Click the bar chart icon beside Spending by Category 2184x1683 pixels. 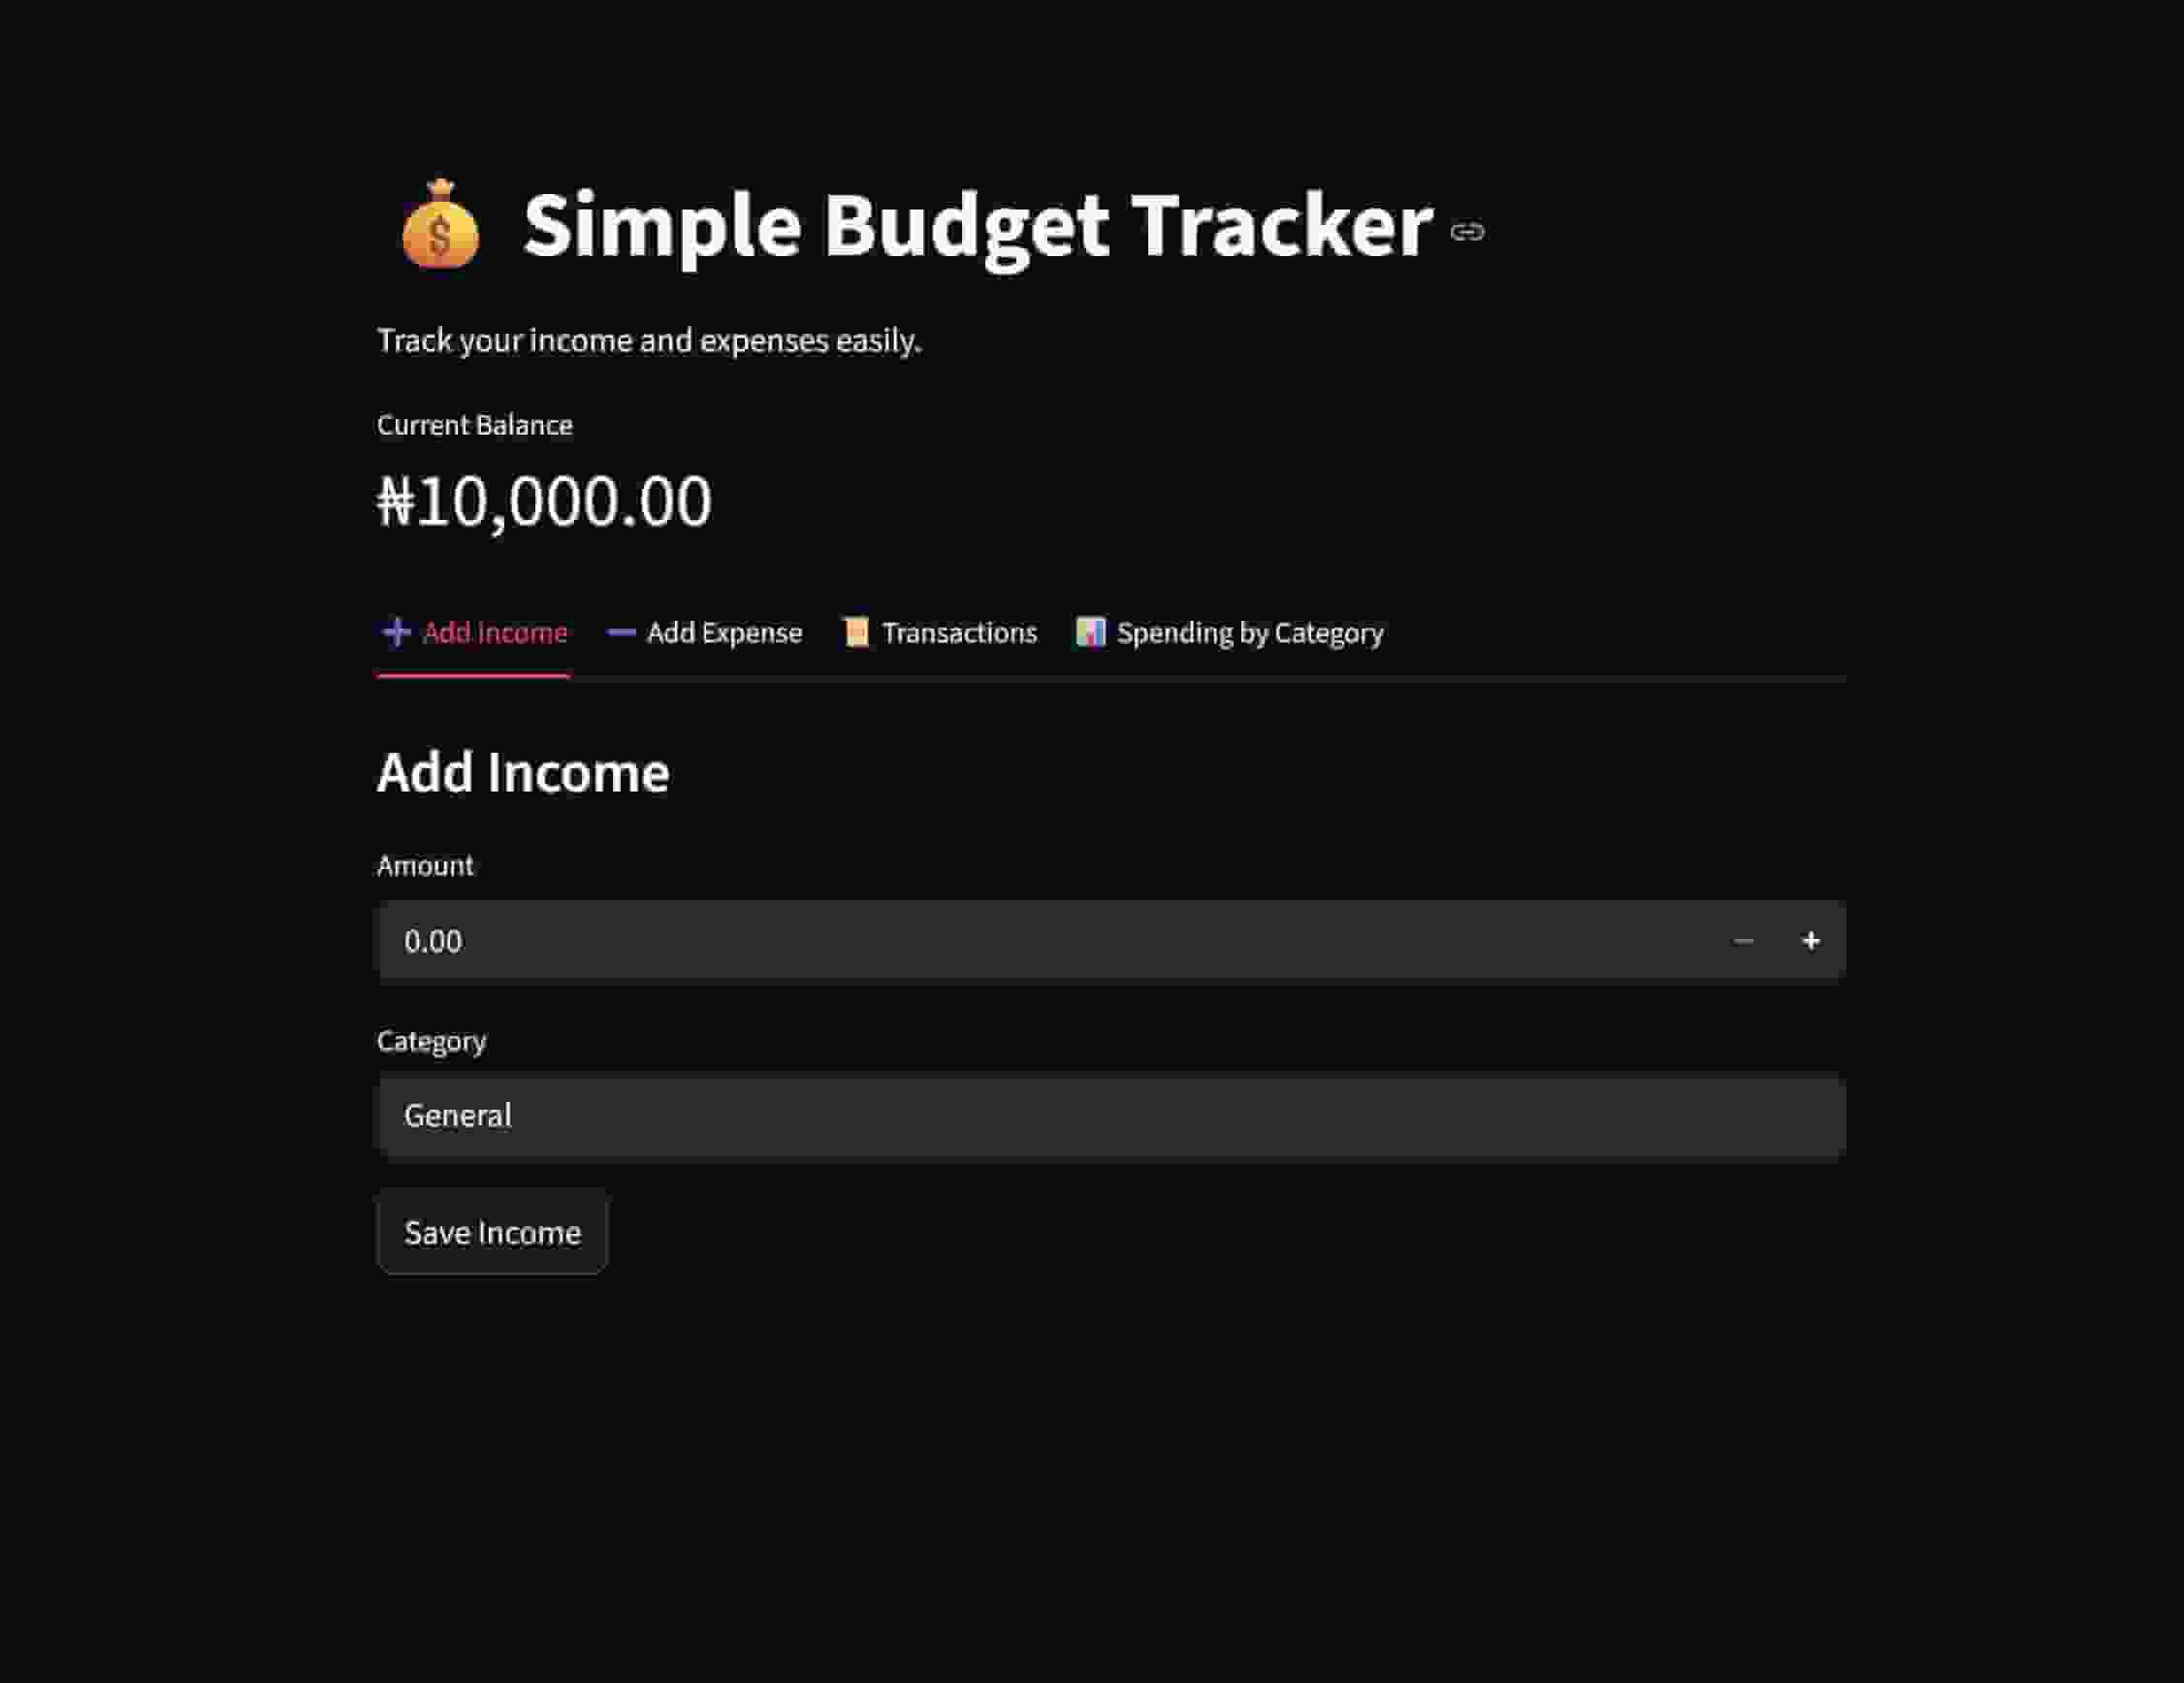pos(1092,632)
